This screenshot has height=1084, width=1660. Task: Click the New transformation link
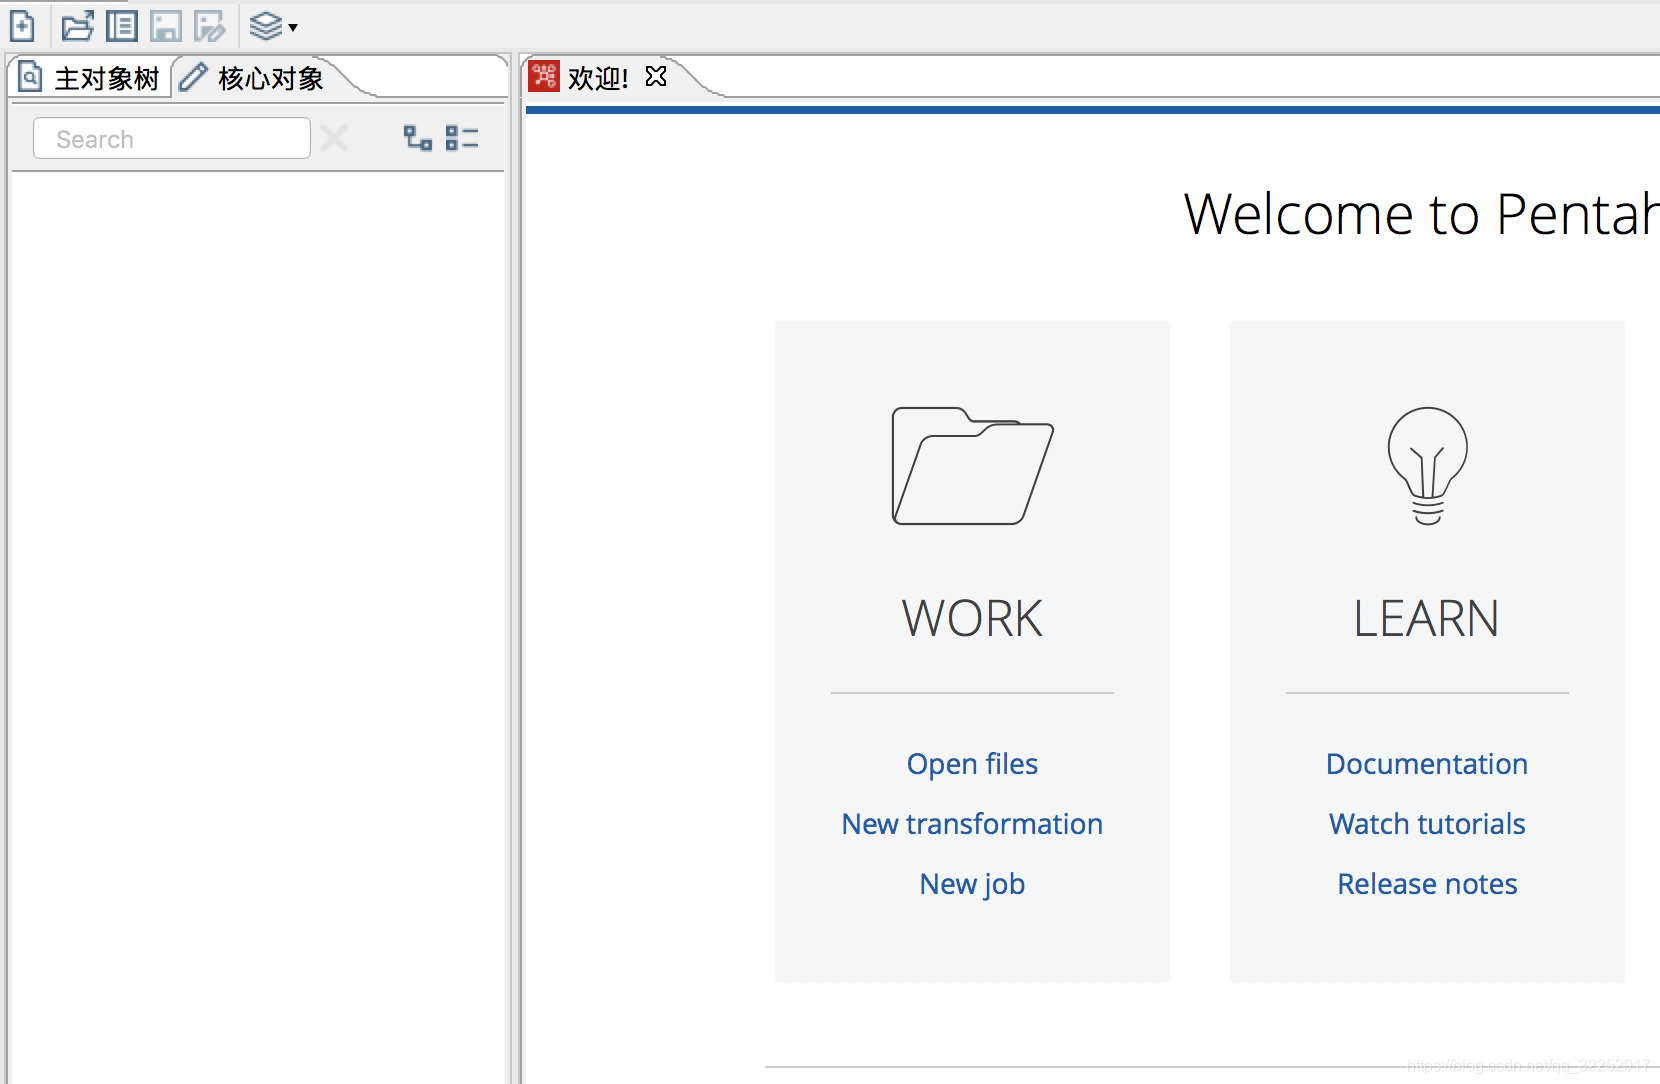(x=972, y=824)
